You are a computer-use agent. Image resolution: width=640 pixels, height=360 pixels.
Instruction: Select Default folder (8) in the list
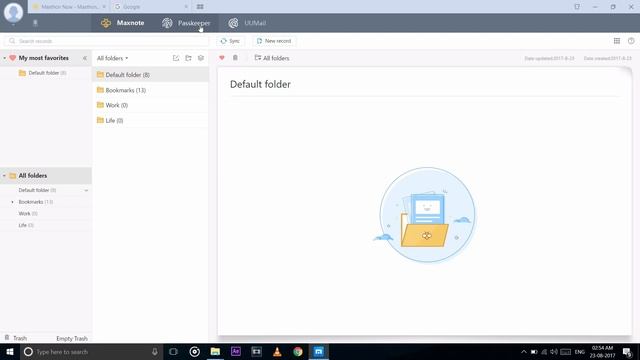151,75
